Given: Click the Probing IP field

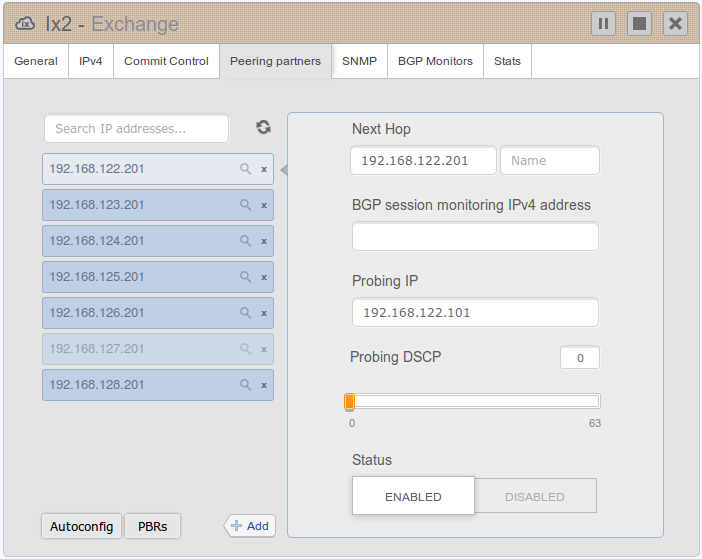Looking at the screenshot, I should 475,312.
